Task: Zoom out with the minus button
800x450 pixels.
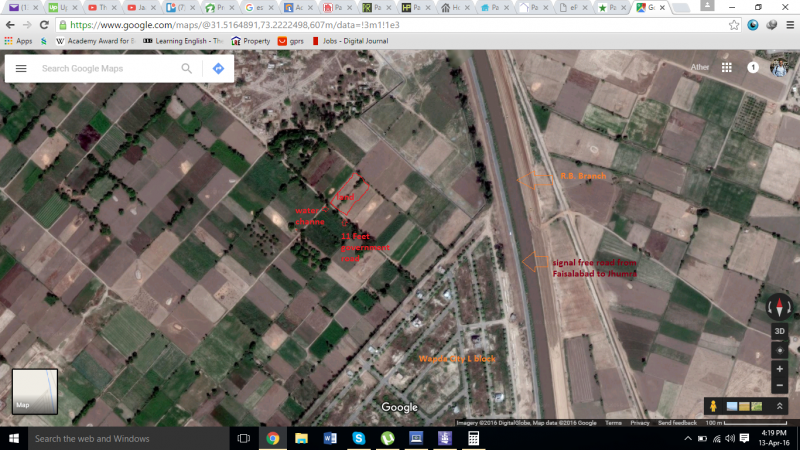Action: 779,385
